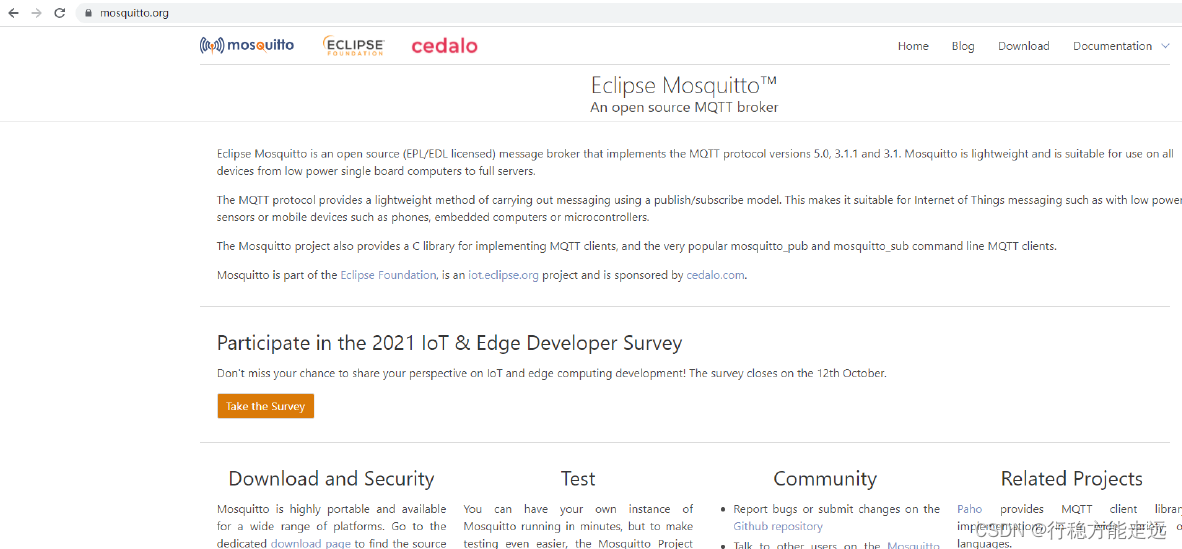
Task: Click the Take the Survey button
Action: 265,406
